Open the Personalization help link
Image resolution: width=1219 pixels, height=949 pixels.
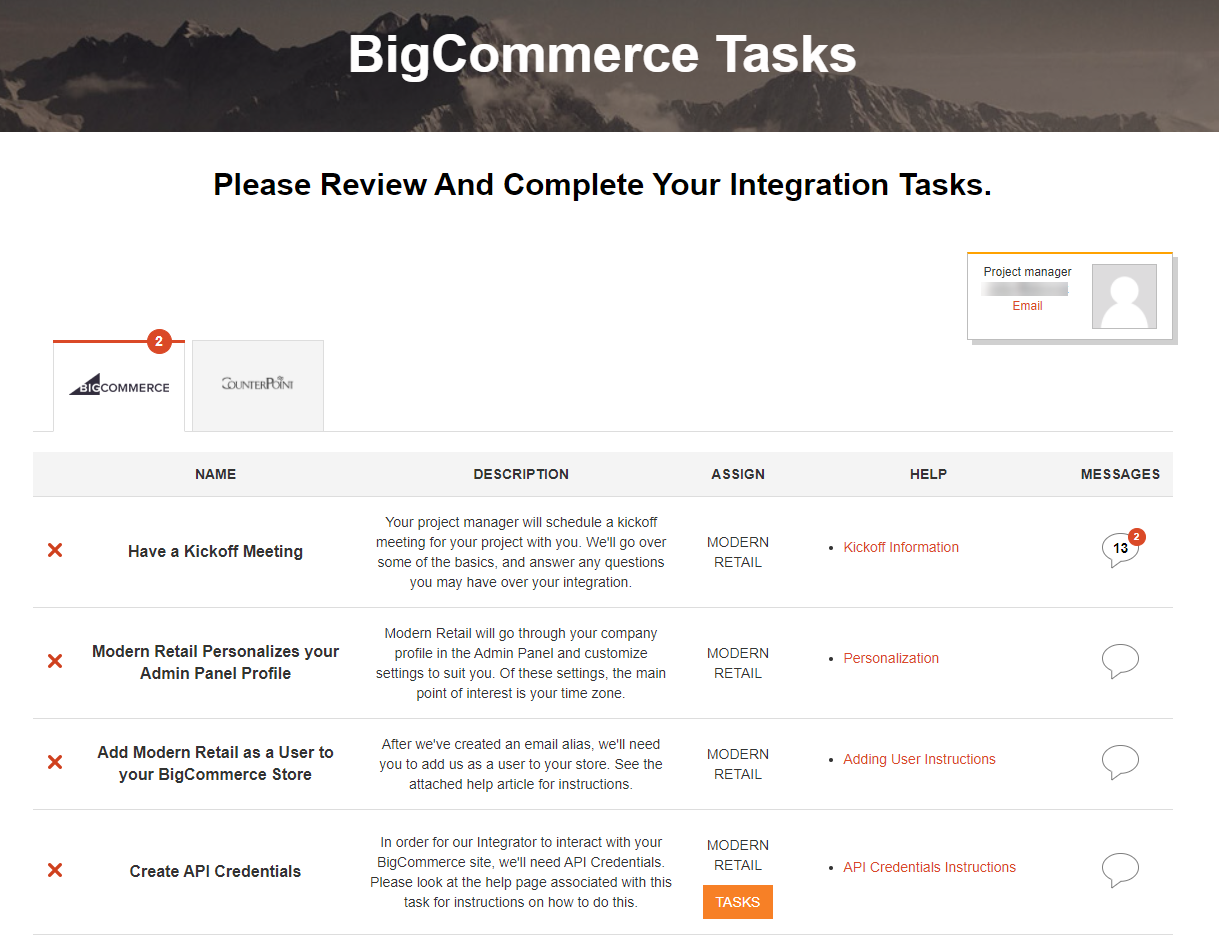coord(891,658)
